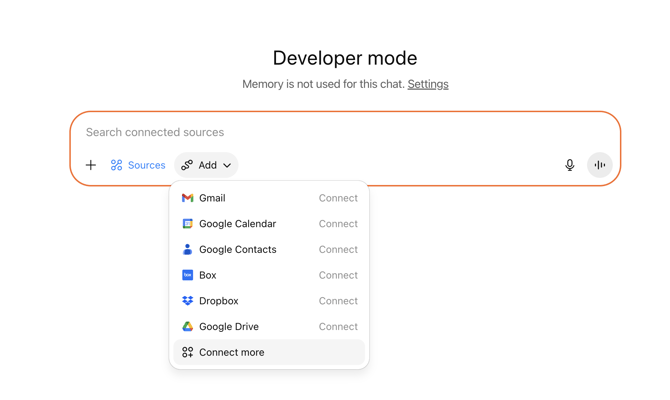Click the Google Contacts person icon
Screen dimensions: 670x400
(x=187, y=250)
